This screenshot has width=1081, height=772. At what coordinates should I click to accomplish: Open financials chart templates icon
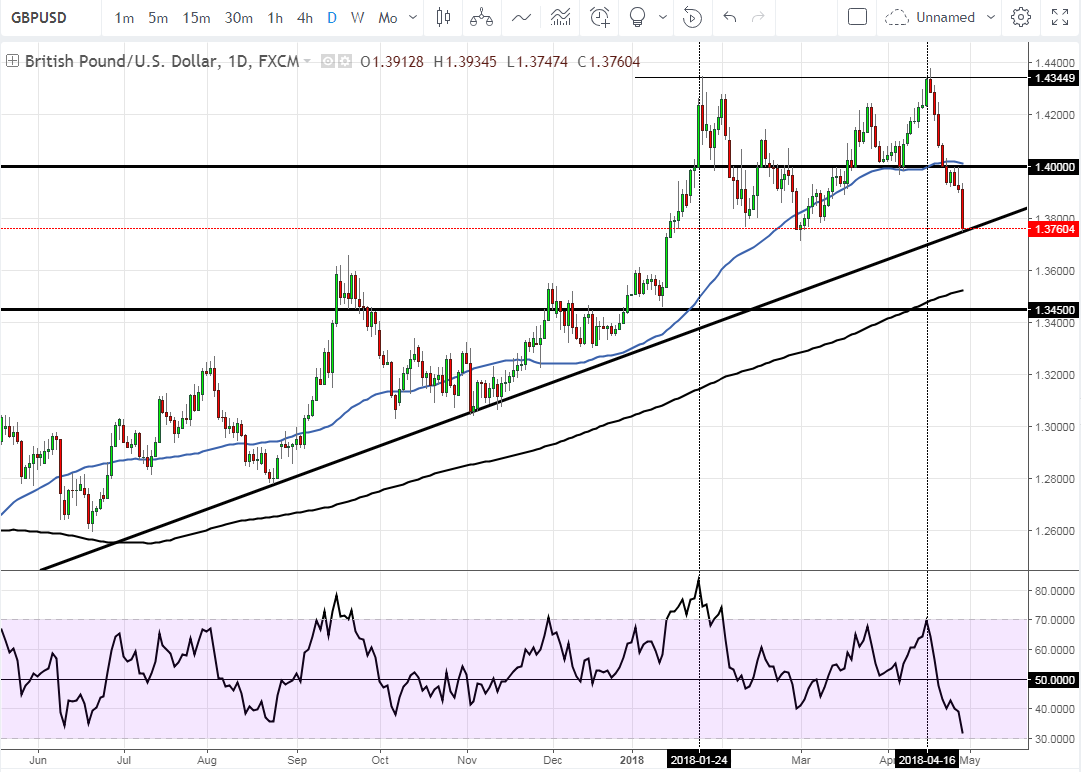tap(560, 17)
